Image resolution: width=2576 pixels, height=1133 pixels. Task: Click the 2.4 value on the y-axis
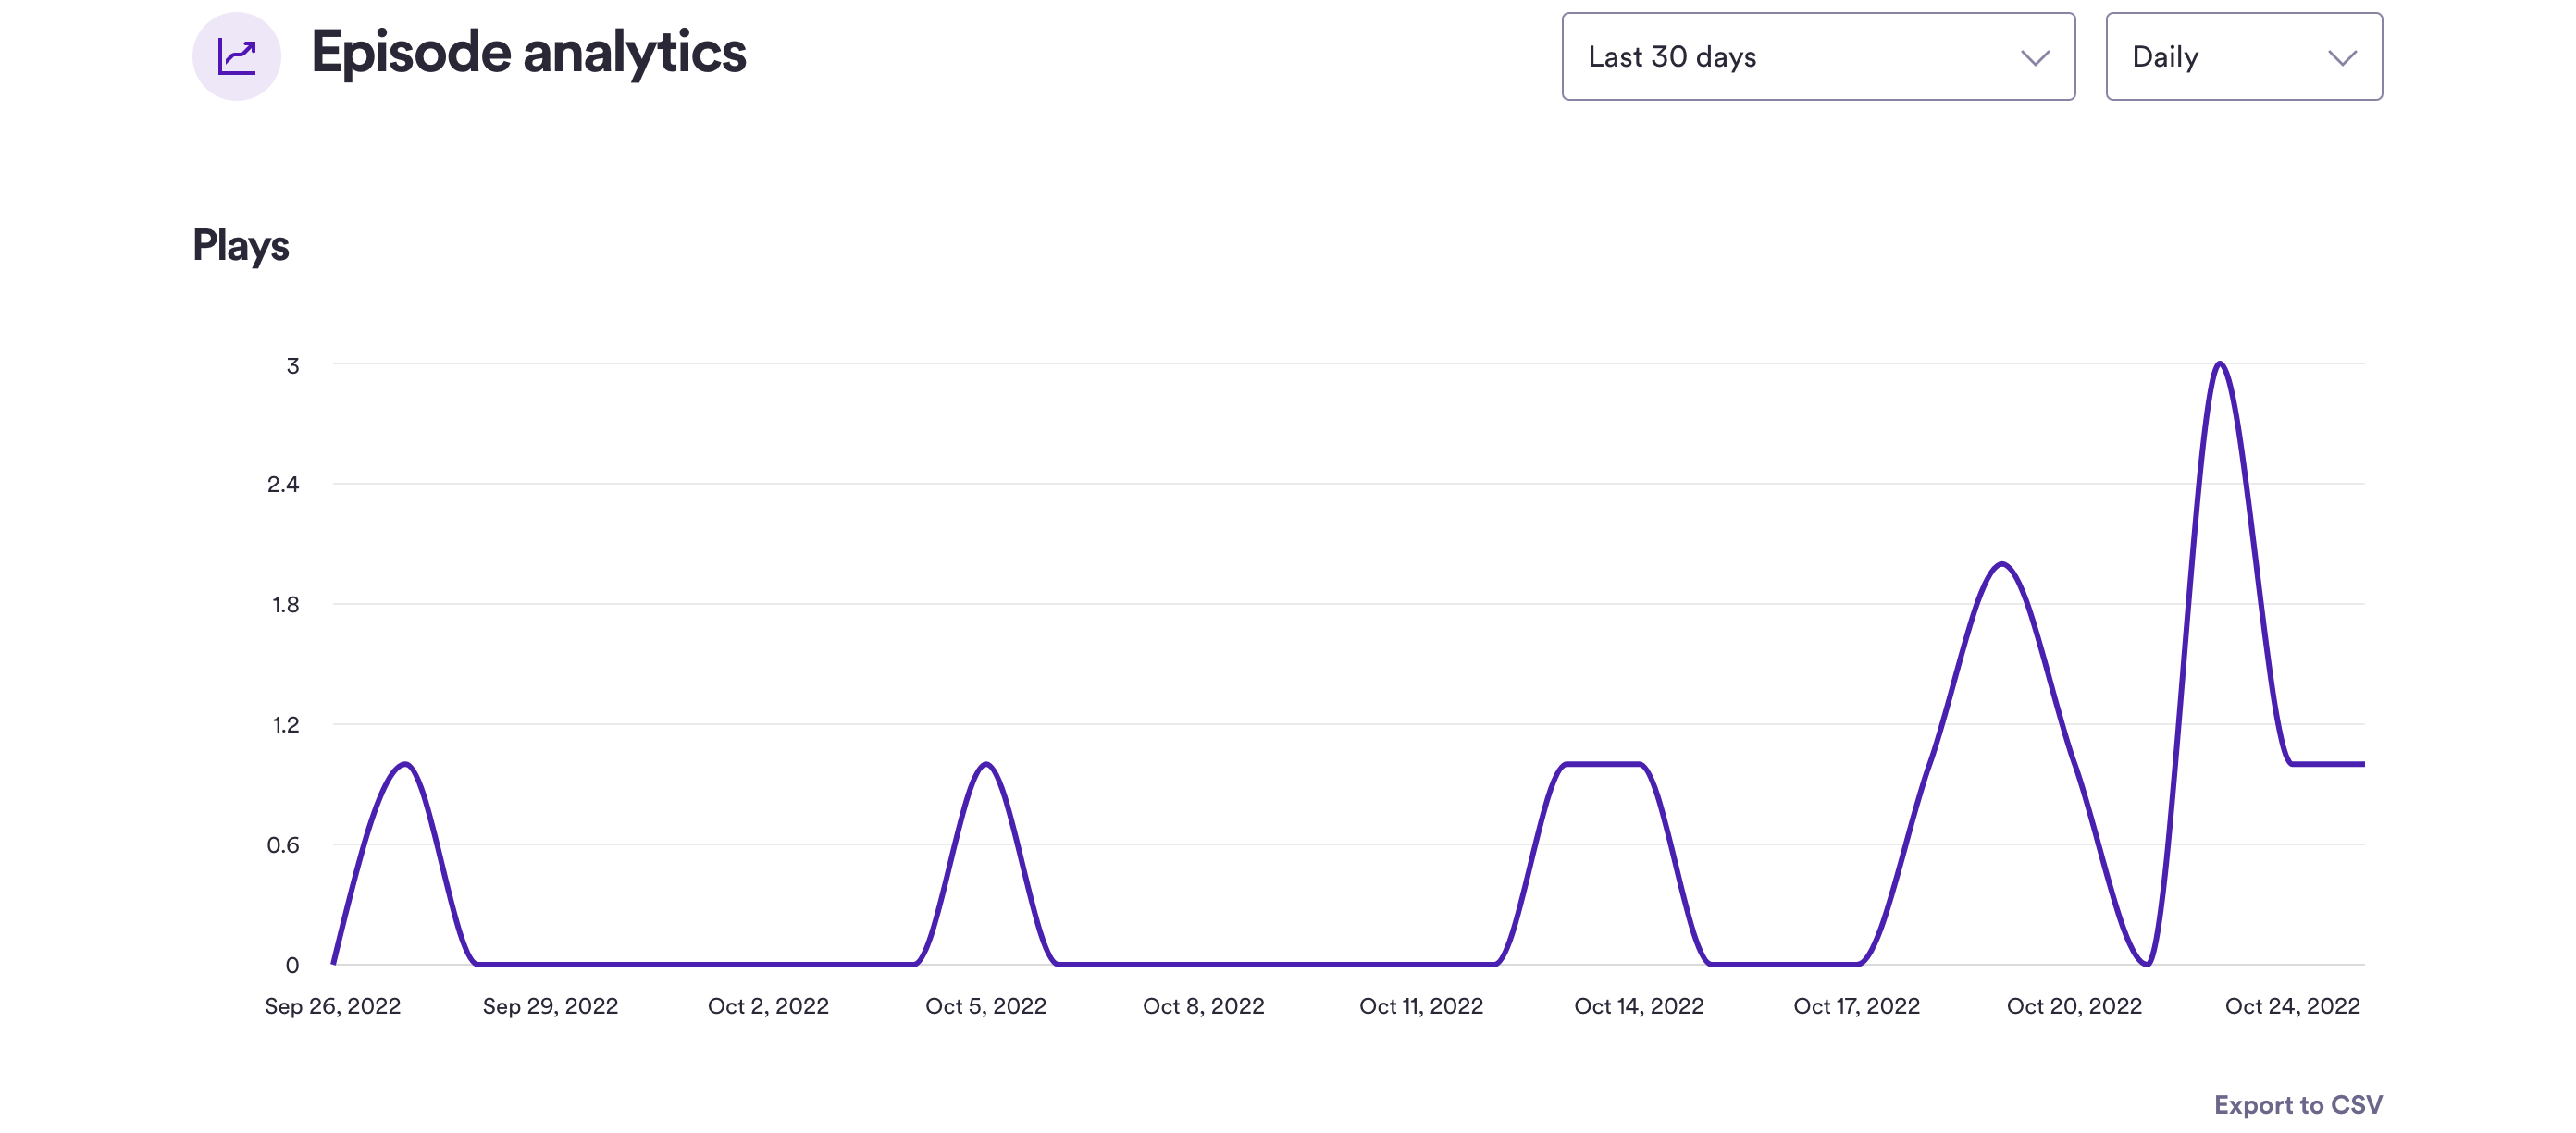coord(283,485)
